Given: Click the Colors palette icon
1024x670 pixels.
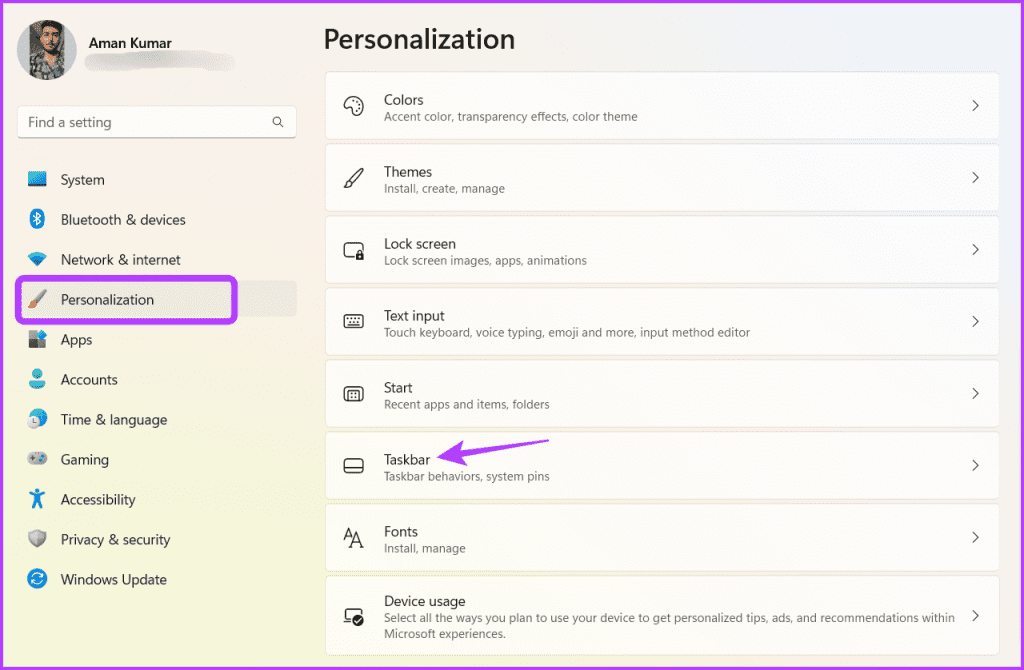Looking at the screenshot, I should click(x=353, y=106).
